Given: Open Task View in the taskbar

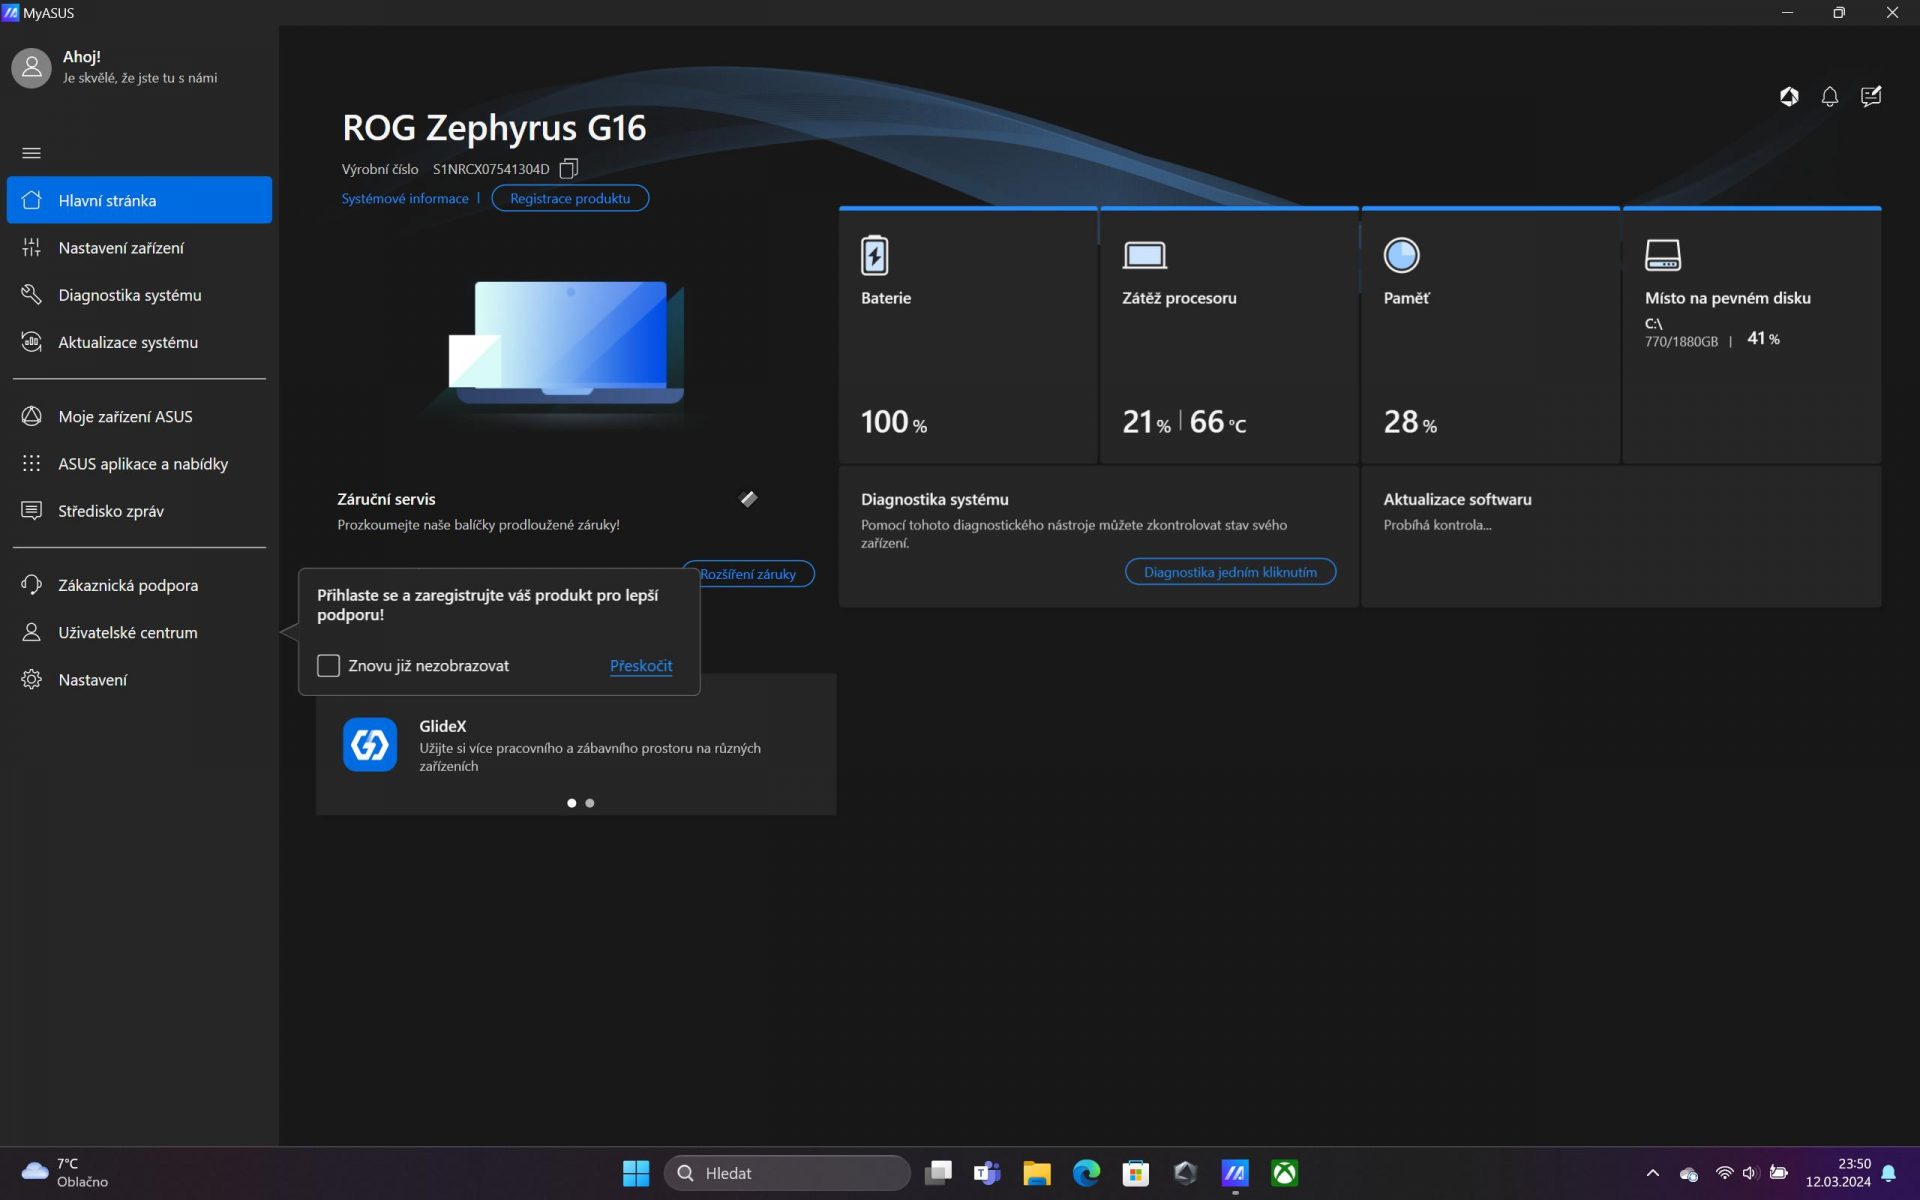Looking at the screenshot, I should (938, 1173).
